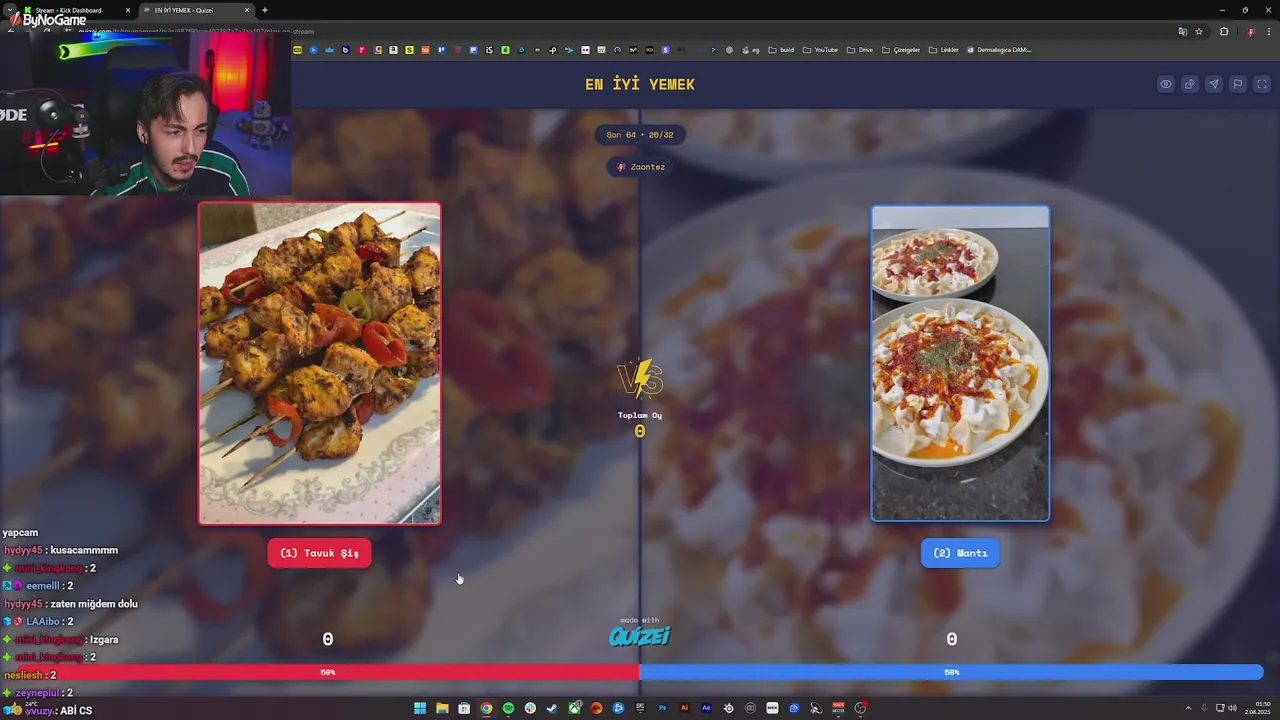Open the Chrome profile avatar
This screenshot has height=720, width=1280.
point(1251,31)
